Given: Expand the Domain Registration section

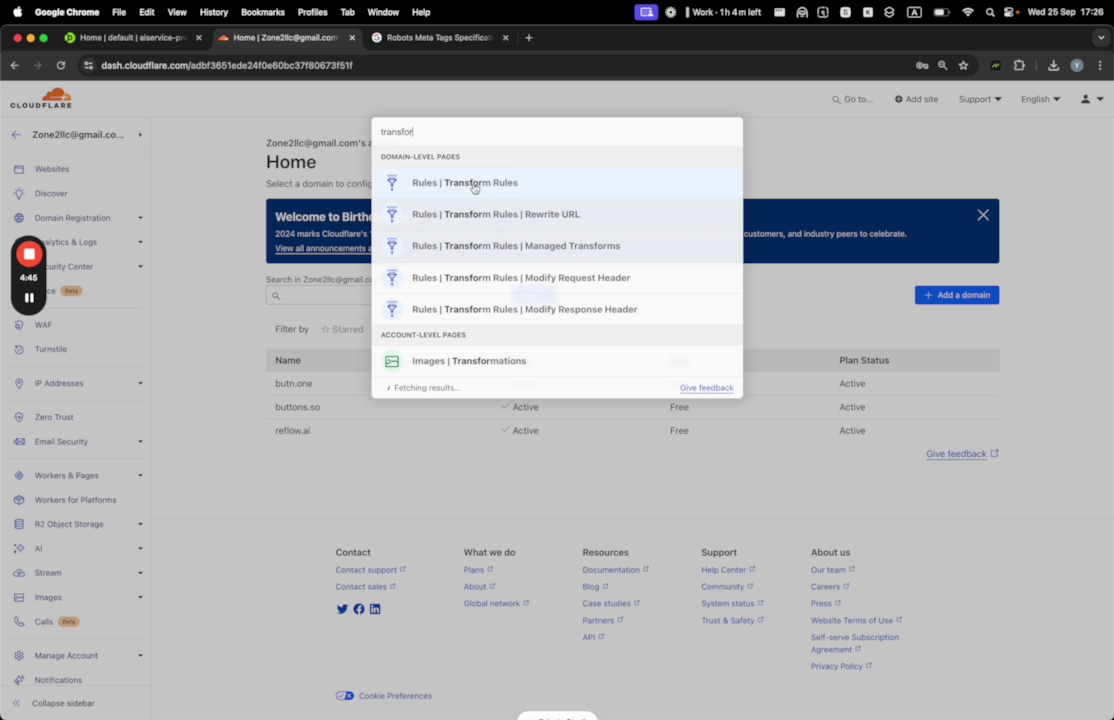Looking at the screenshot, I should [x=140, y=218].
